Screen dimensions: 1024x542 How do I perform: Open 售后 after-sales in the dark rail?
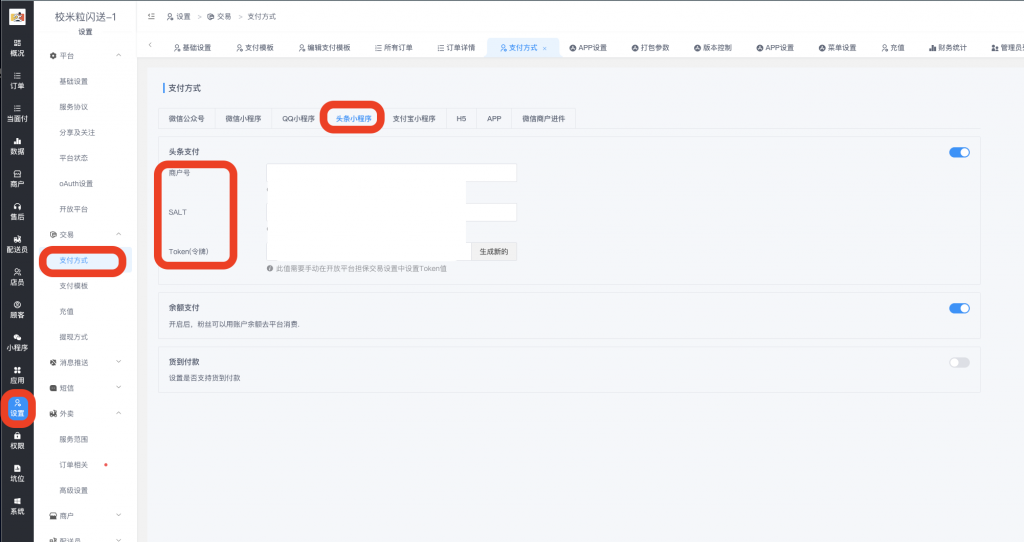[x=17, y=211]
